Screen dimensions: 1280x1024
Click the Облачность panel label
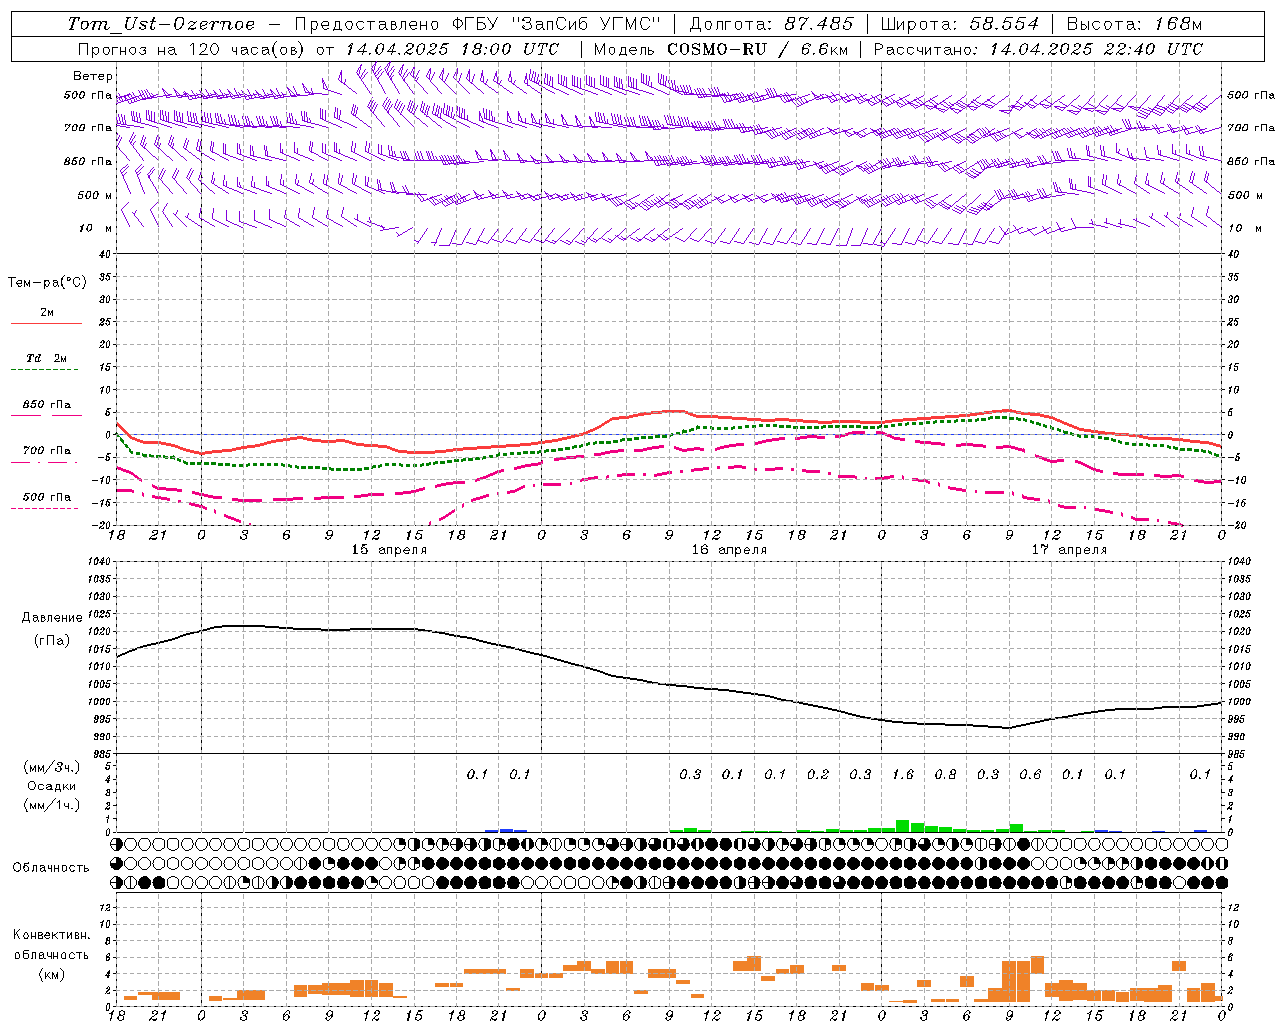[51, 867]
